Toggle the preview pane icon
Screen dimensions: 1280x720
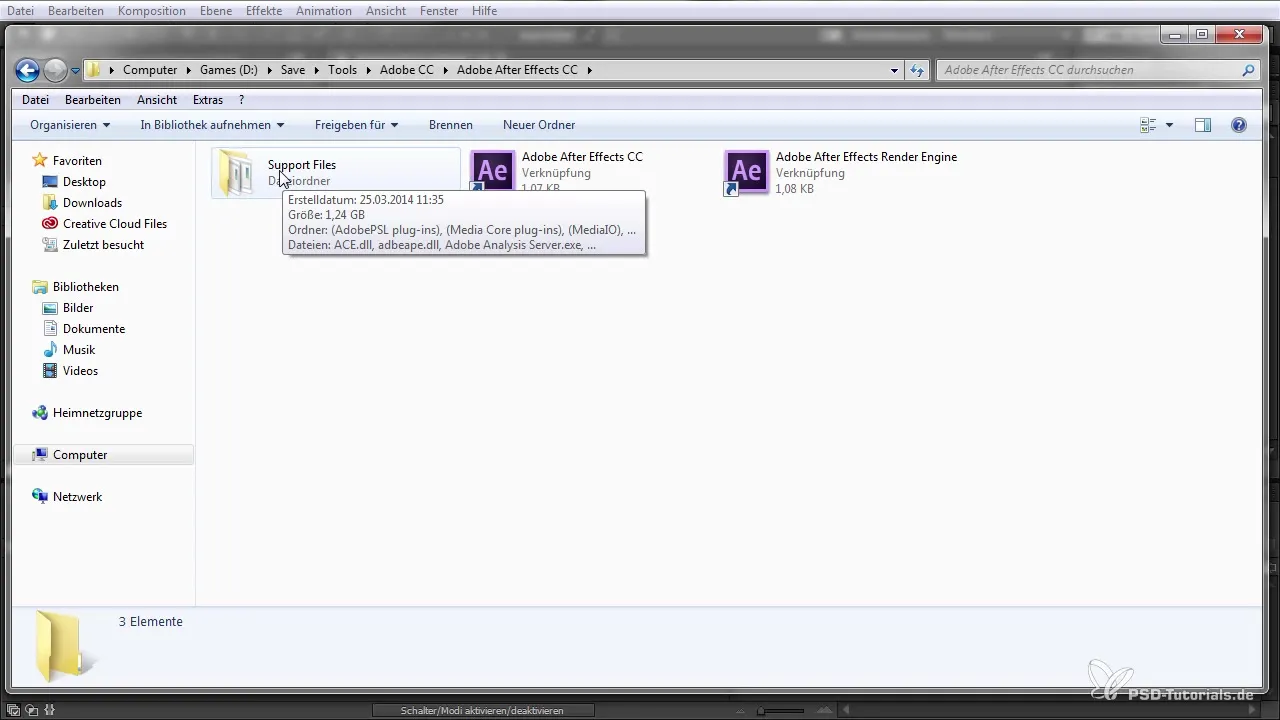coord(1203,125)
